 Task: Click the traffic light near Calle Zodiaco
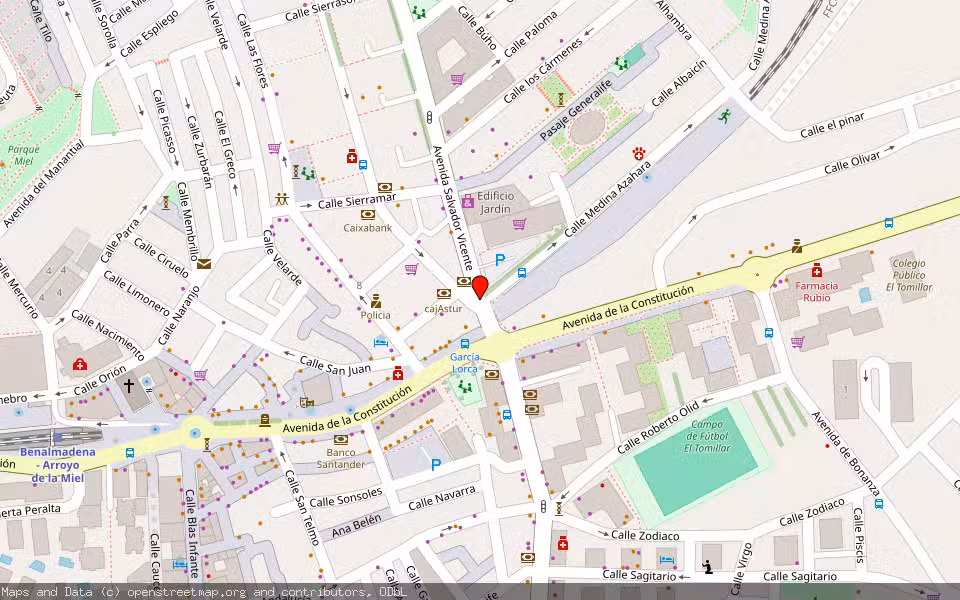coord(544,506)
